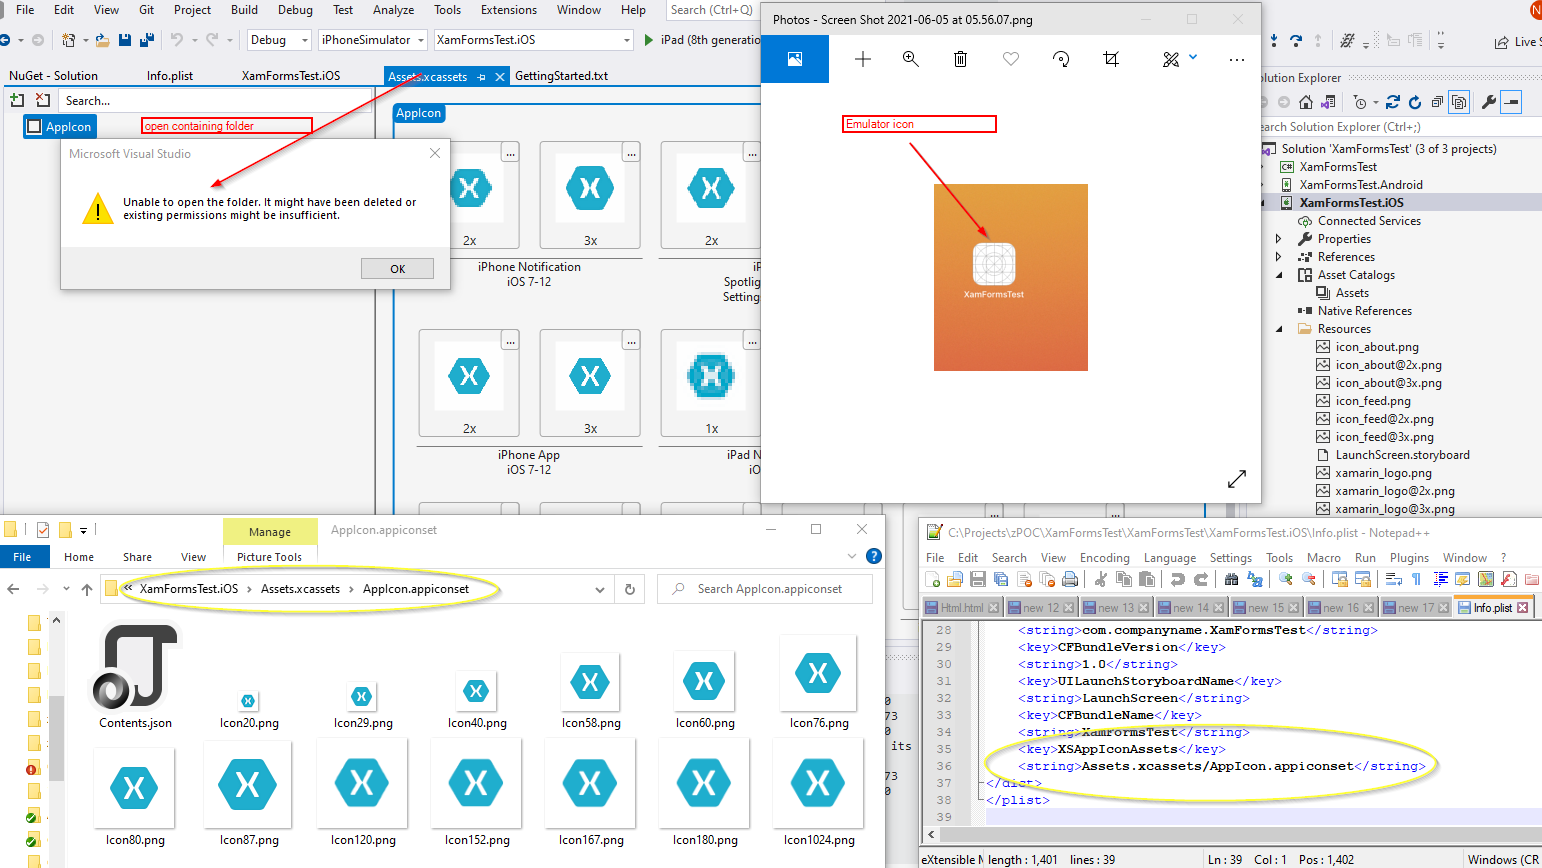The width and height of the screenshot is (1542, 868).
Task: Toggle Show All Files in Solution Explorer
Action: click(x=1459, y=102)
